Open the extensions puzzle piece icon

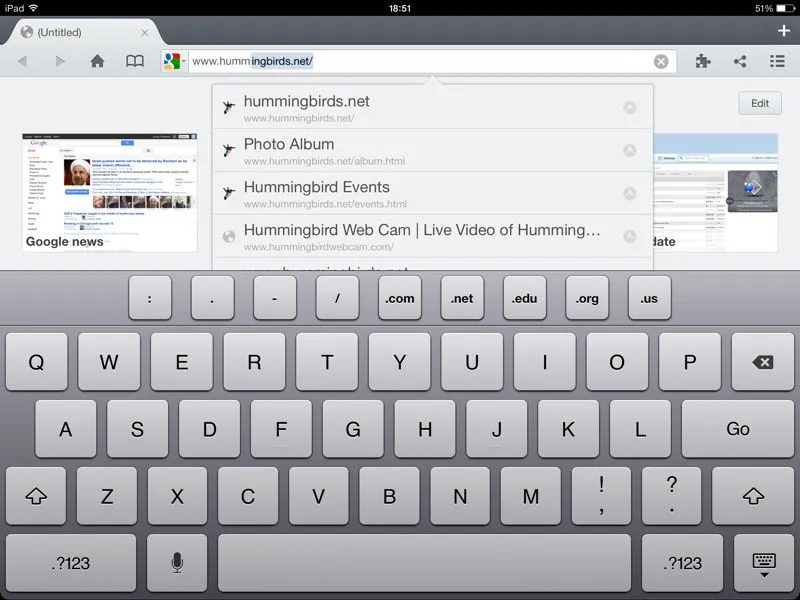click(703, 61)
